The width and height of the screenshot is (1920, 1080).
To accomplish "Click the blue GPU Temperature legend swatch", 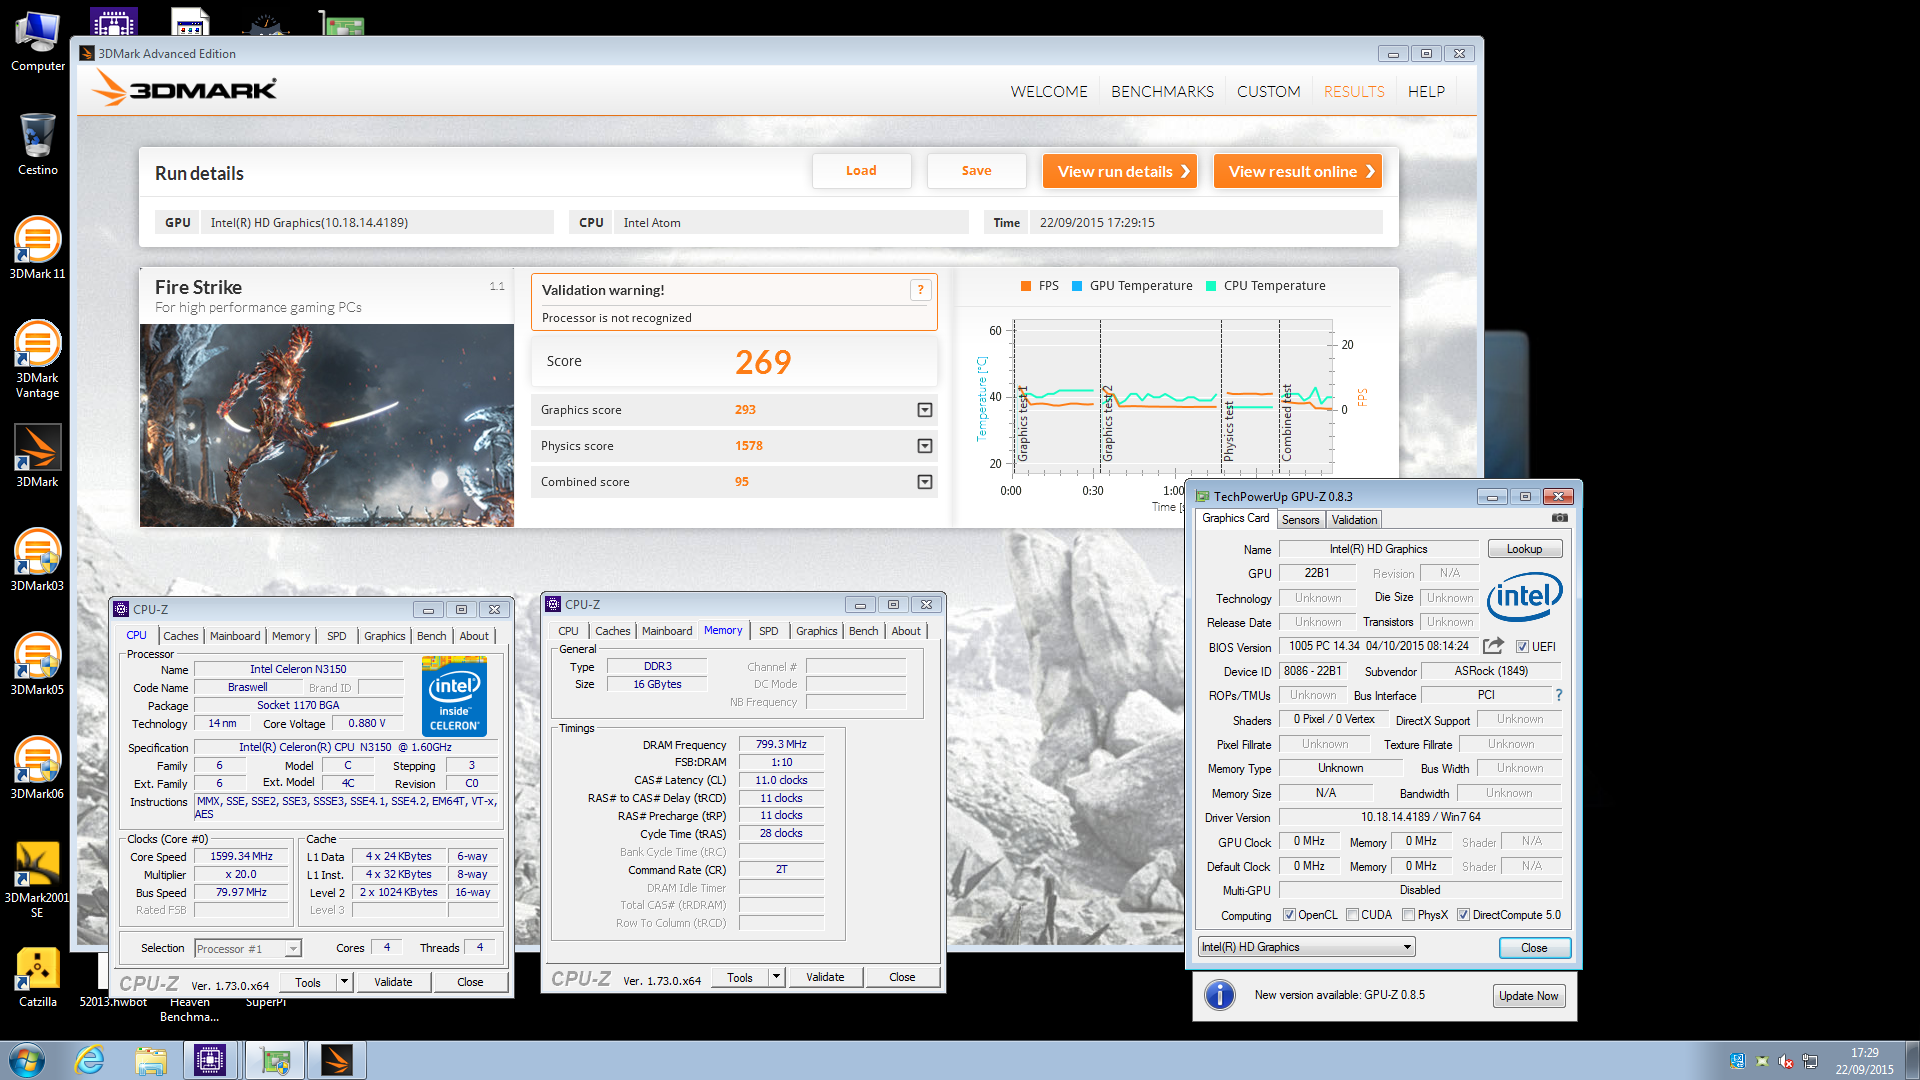I will click(1077, 286).
